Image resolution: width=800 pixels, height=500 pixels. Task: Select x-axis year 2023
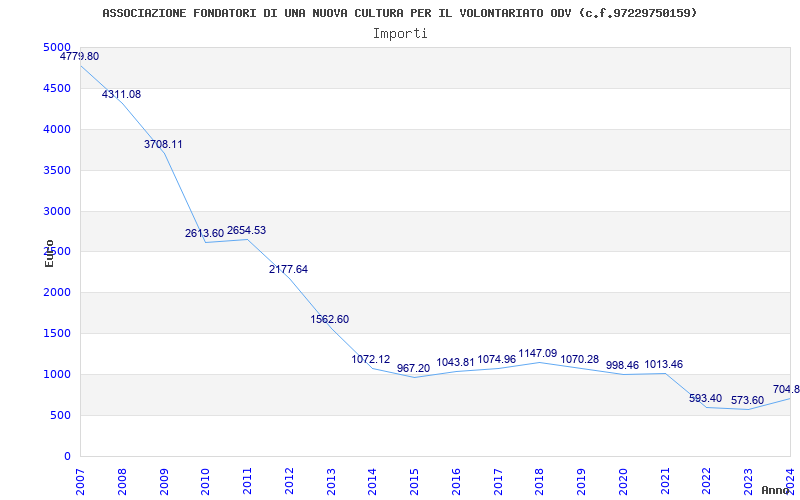point(748,482)
